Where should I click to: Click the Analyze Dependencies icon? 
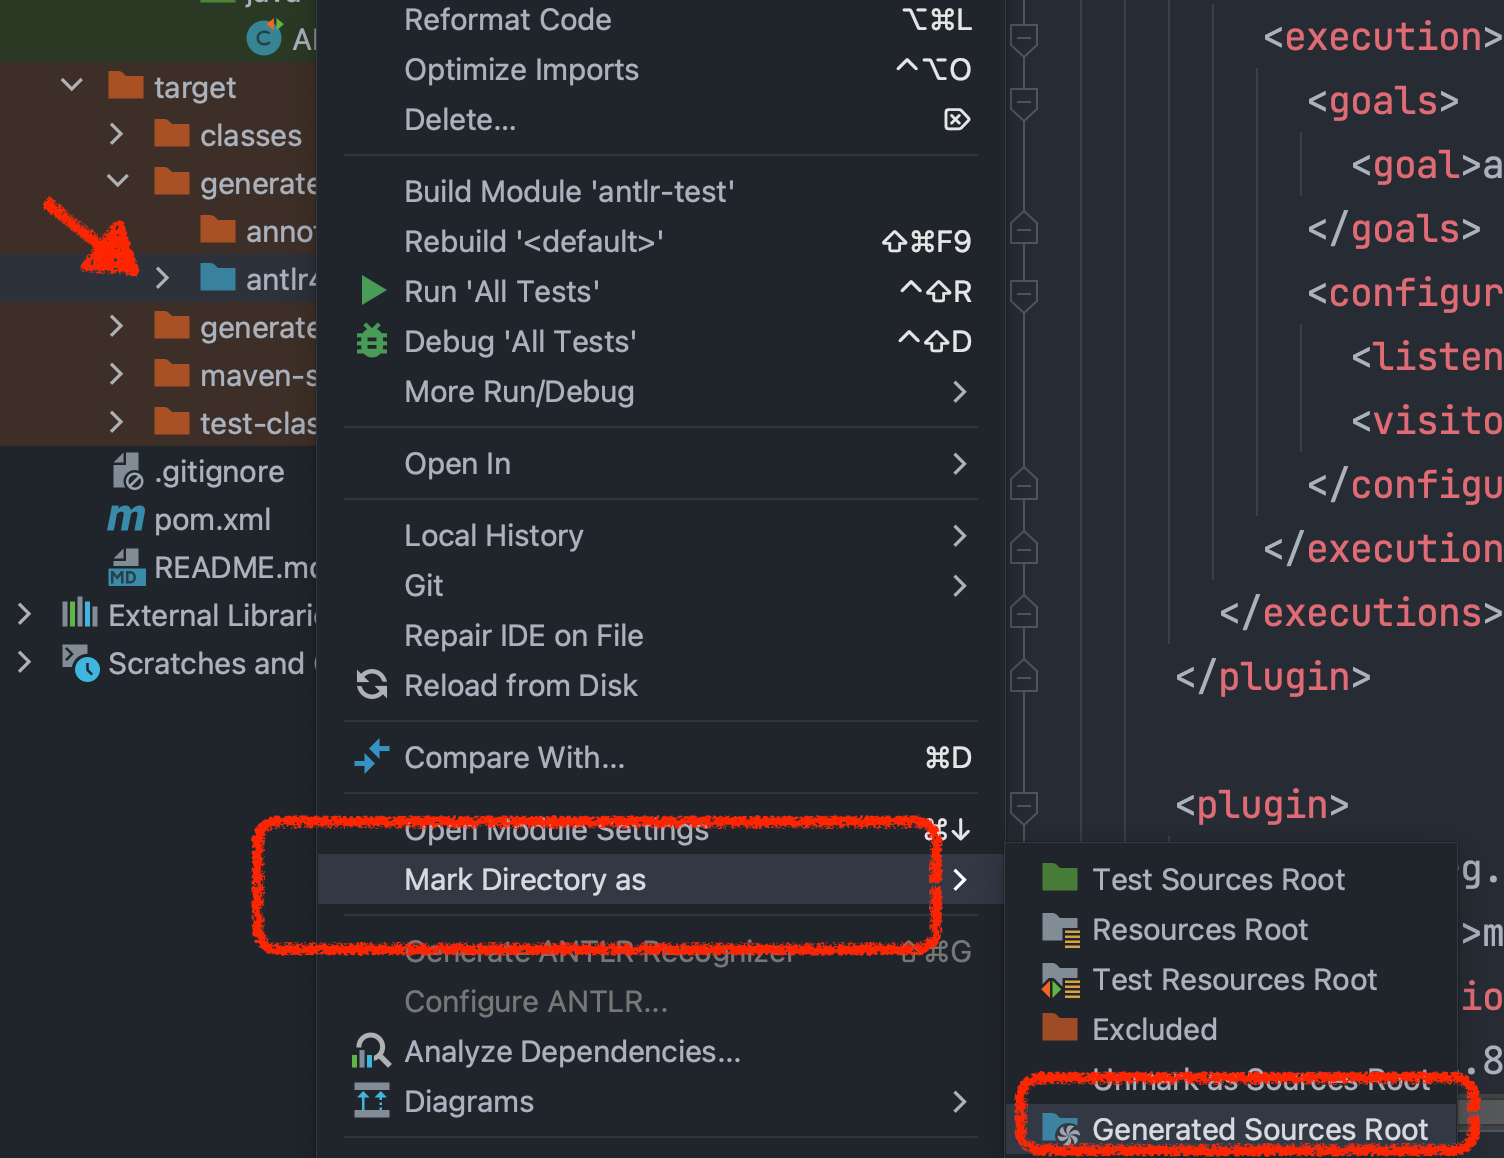pos(372,1051)
